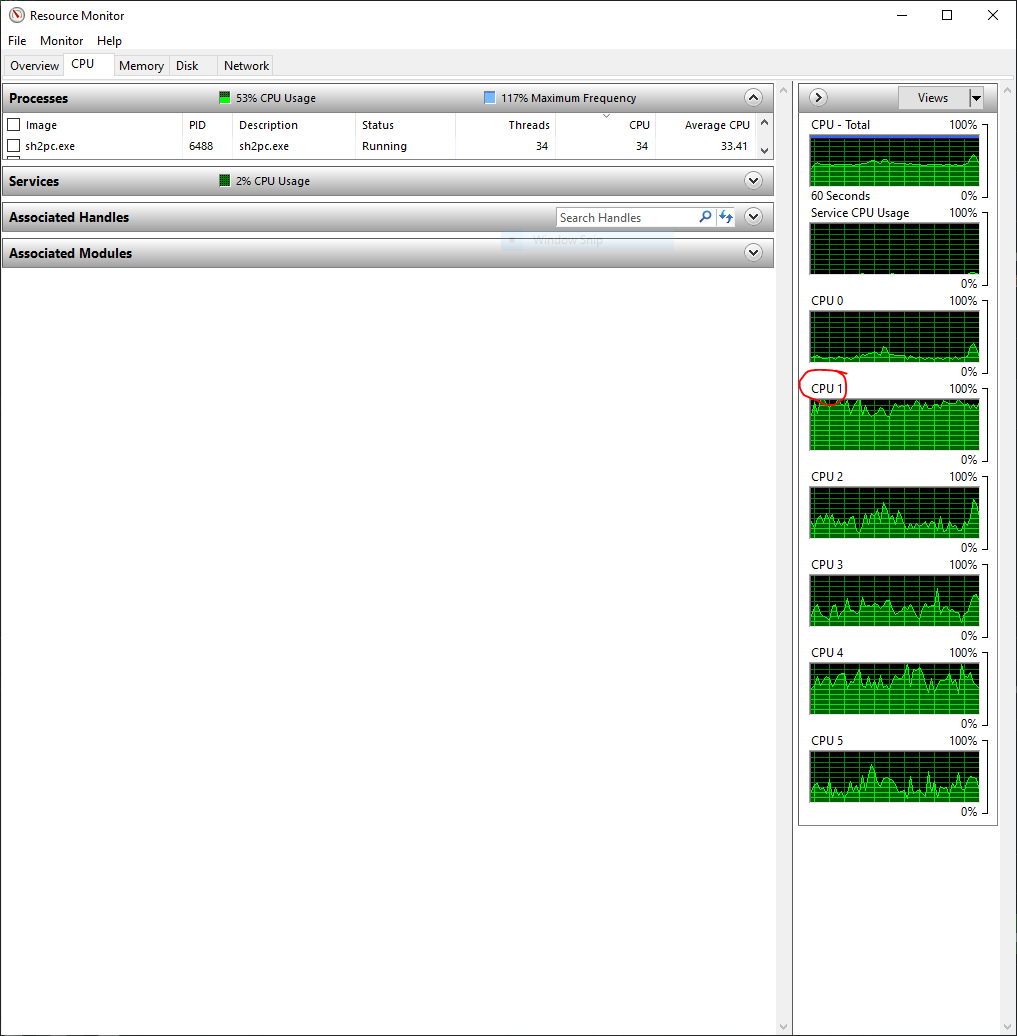Click the Resource Monitor app icon in title bar

17,15
